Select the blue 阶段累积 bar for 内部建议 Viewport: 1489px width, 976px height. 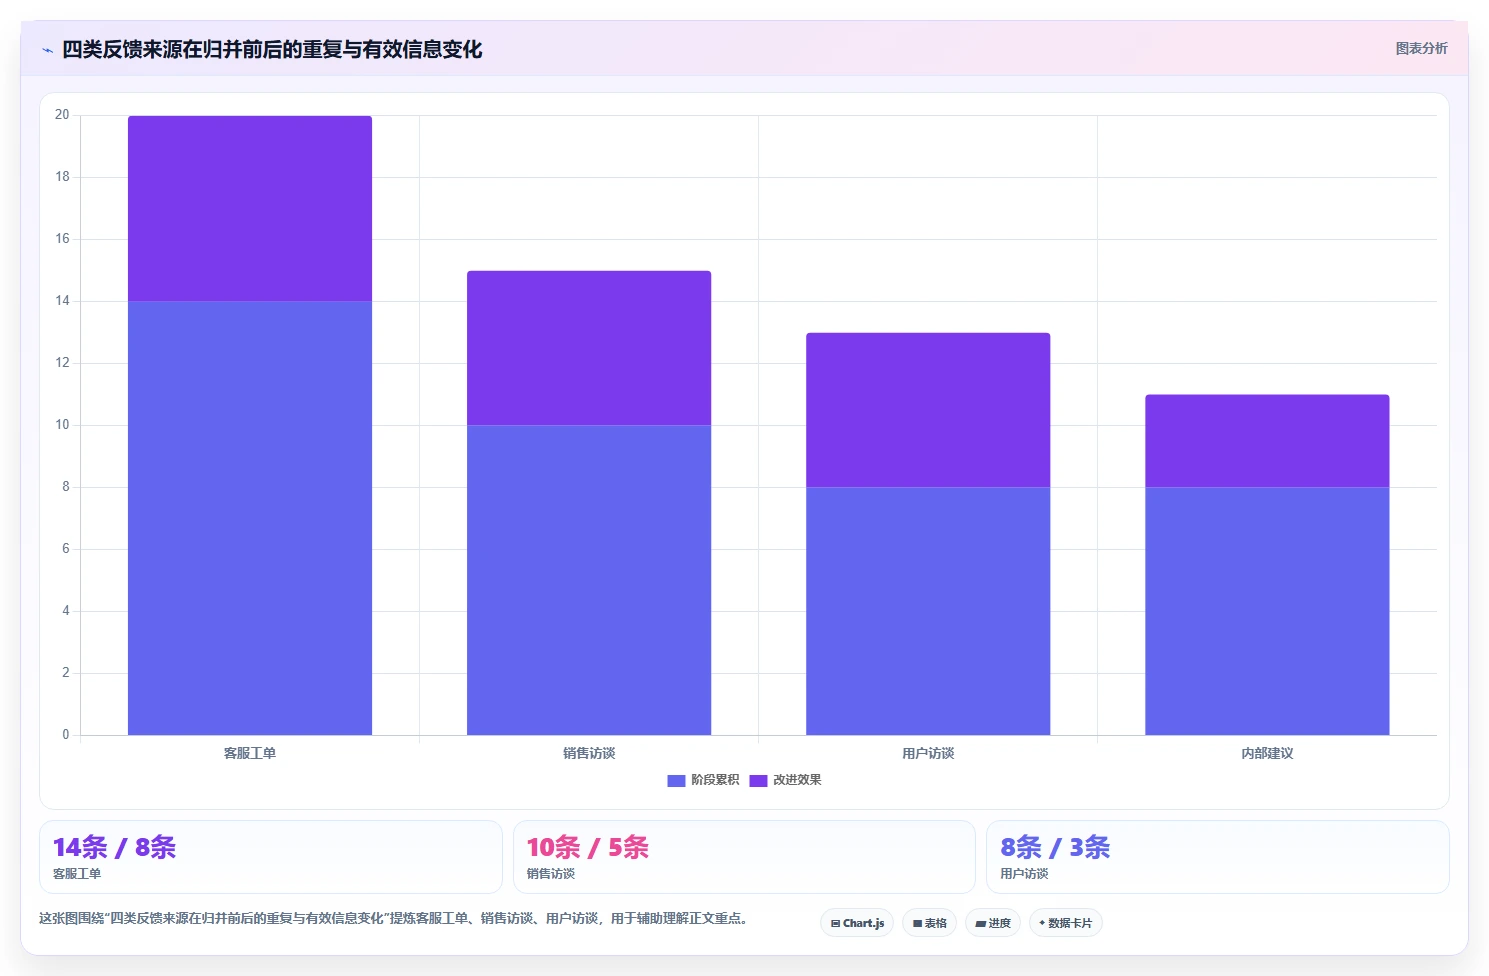(x=1267, y=611)
